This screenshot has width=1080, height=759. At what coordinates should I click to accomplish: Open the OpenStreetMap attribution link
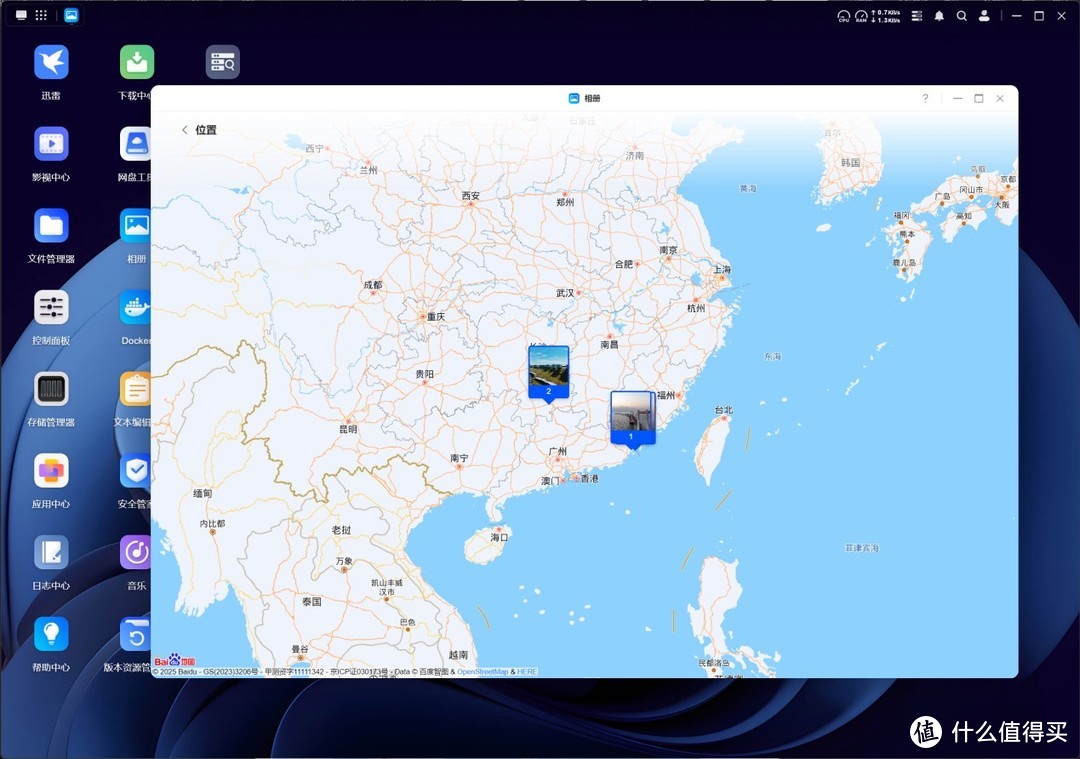482,672
